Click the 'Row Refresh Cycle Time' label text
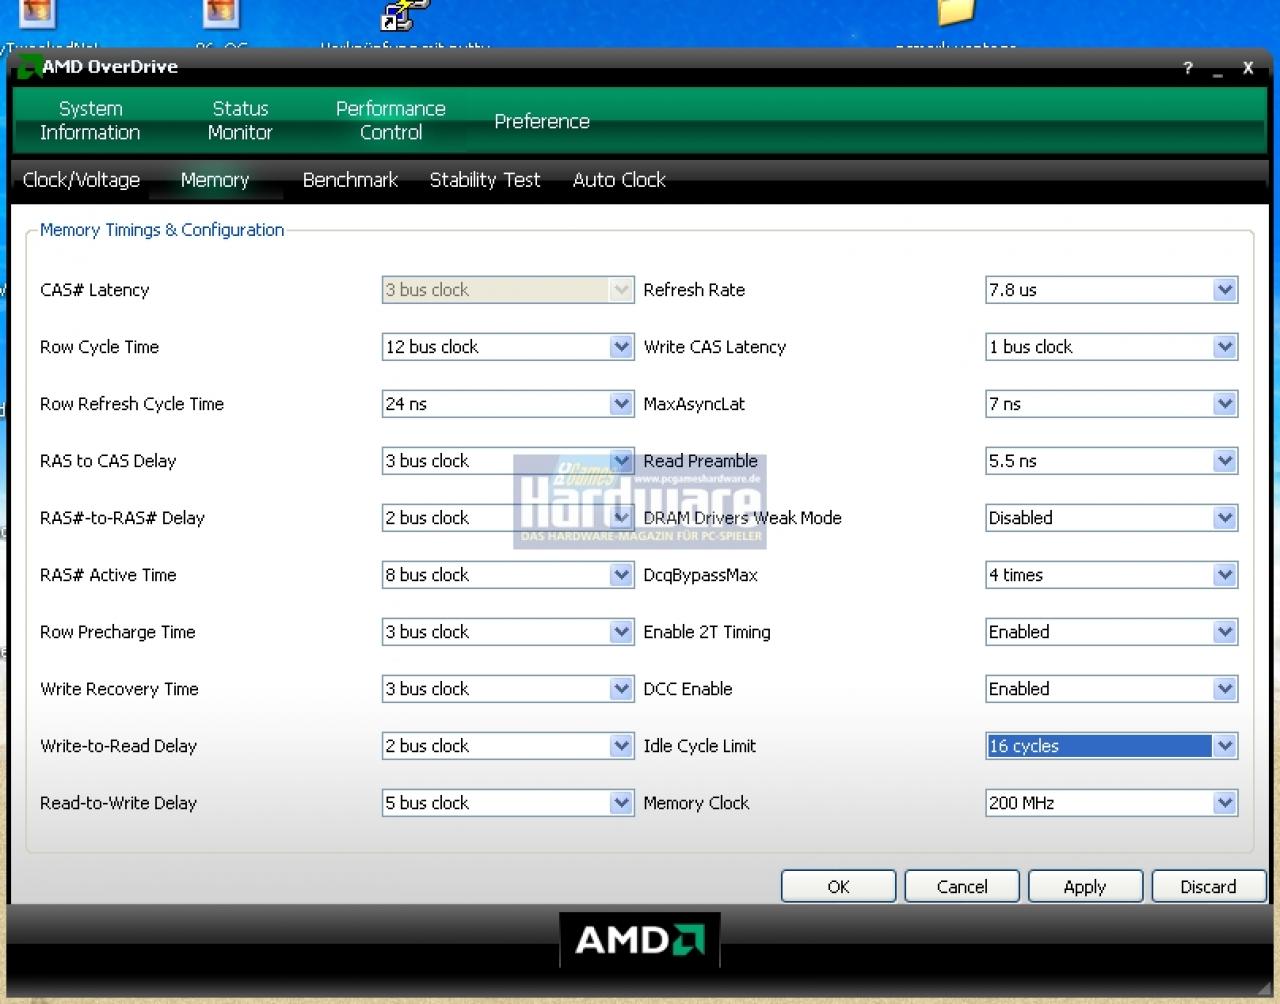 pyautogui.click(x=132, y=404)
